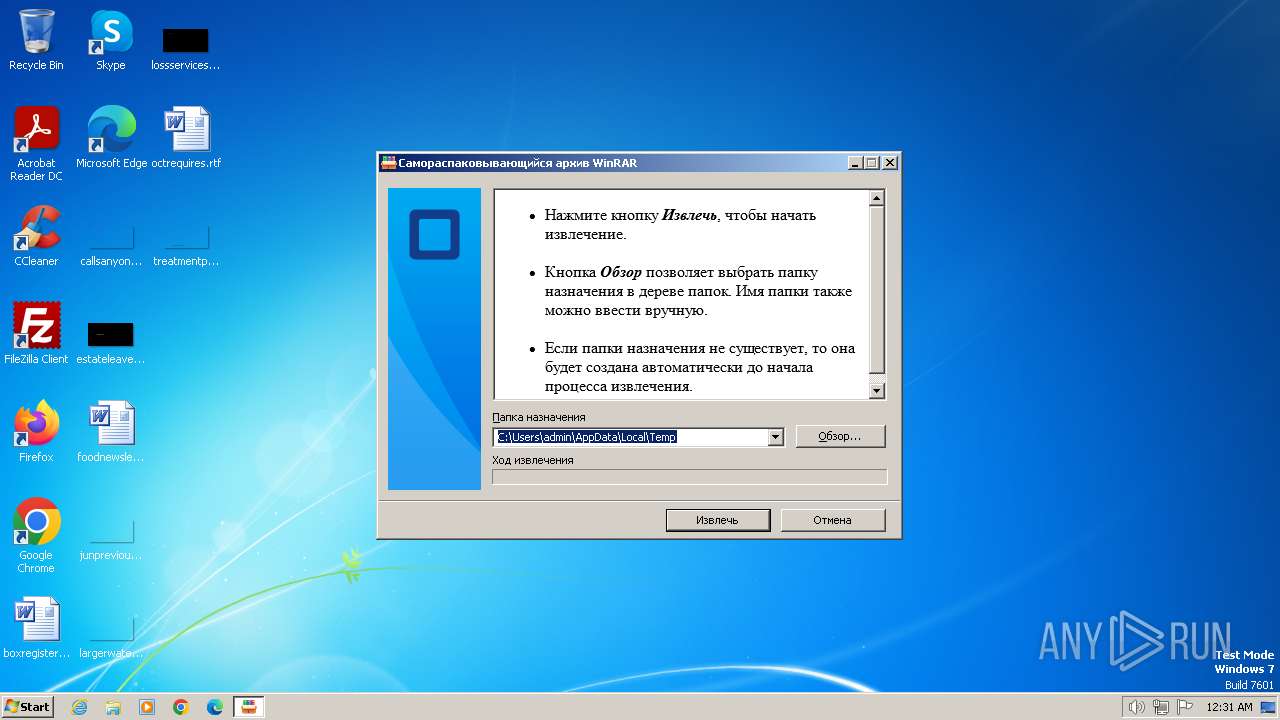Click the instructions scrollbar down arrow

877,391
